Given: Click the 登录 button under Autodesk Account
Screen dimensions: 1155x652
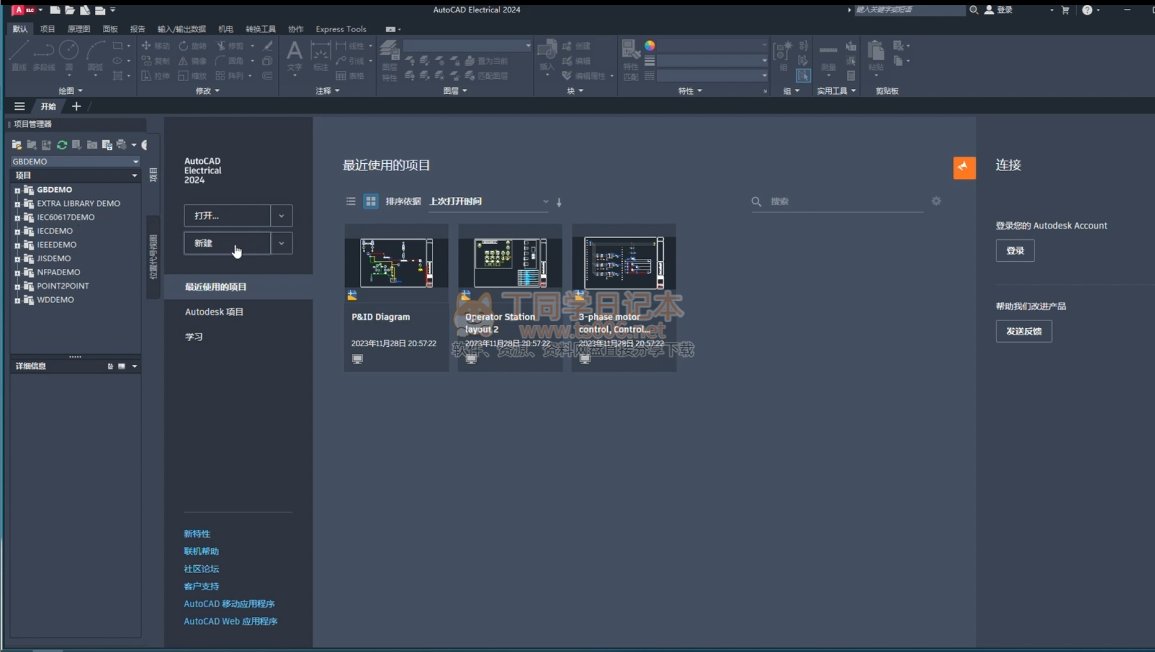Looking at the screenshot, I should coord(1015,251).
